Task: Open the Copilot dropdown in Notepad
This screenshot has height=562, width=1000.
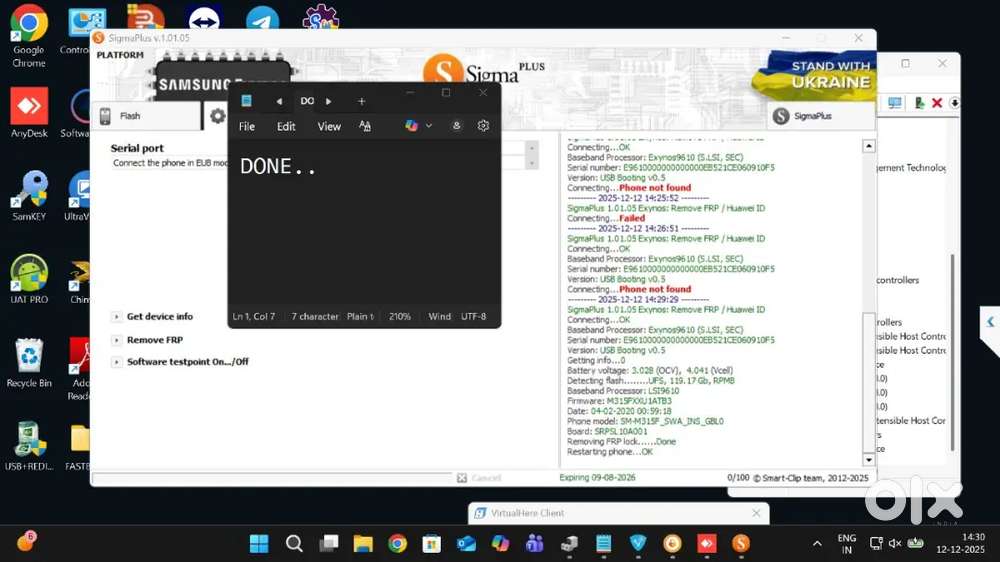Action: (x=418, y=126)
